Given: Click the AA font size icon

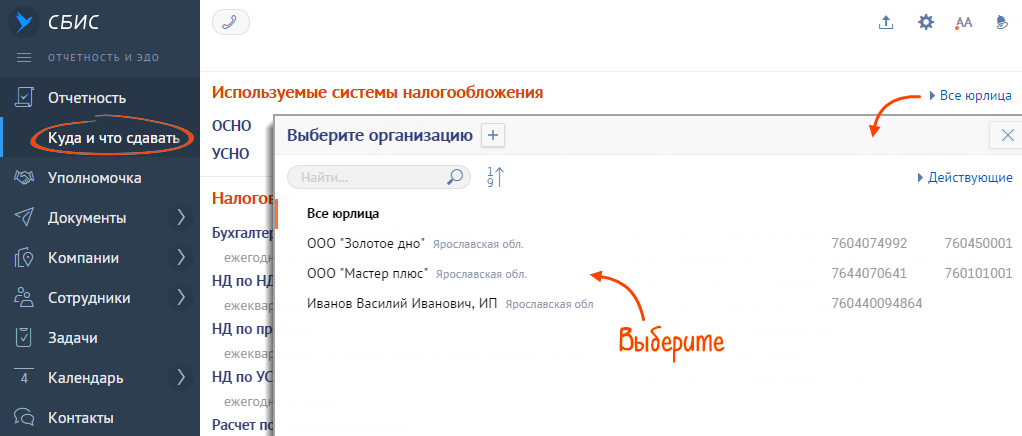Looking at the screenshot, I should point(963,23).
